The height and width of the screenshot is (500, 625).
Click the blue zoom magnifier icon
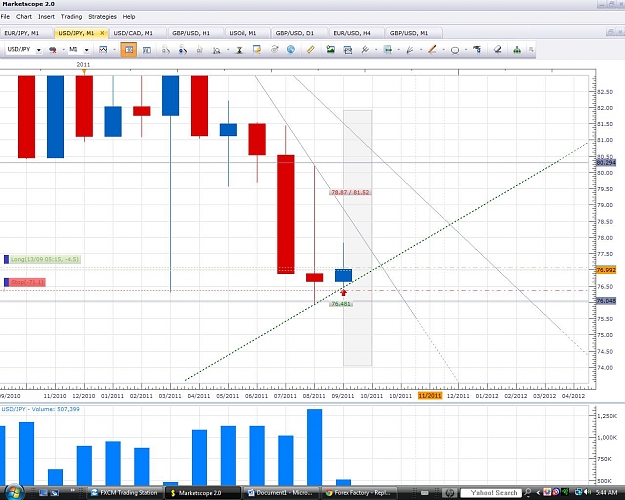[x=183, y=50]
